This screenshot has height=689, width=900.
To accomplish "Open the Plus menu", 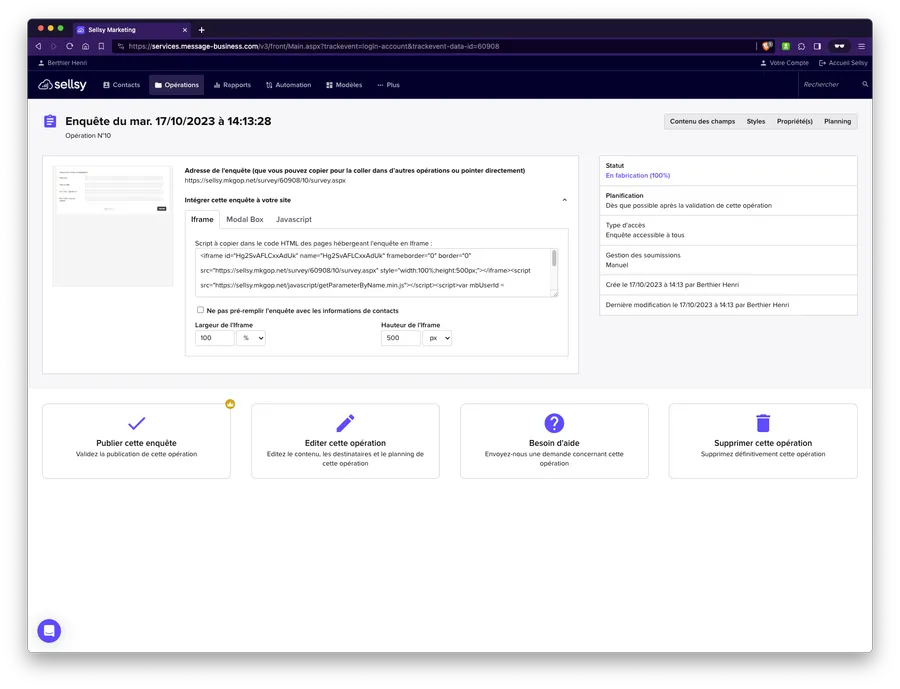I will pos(389,85).
